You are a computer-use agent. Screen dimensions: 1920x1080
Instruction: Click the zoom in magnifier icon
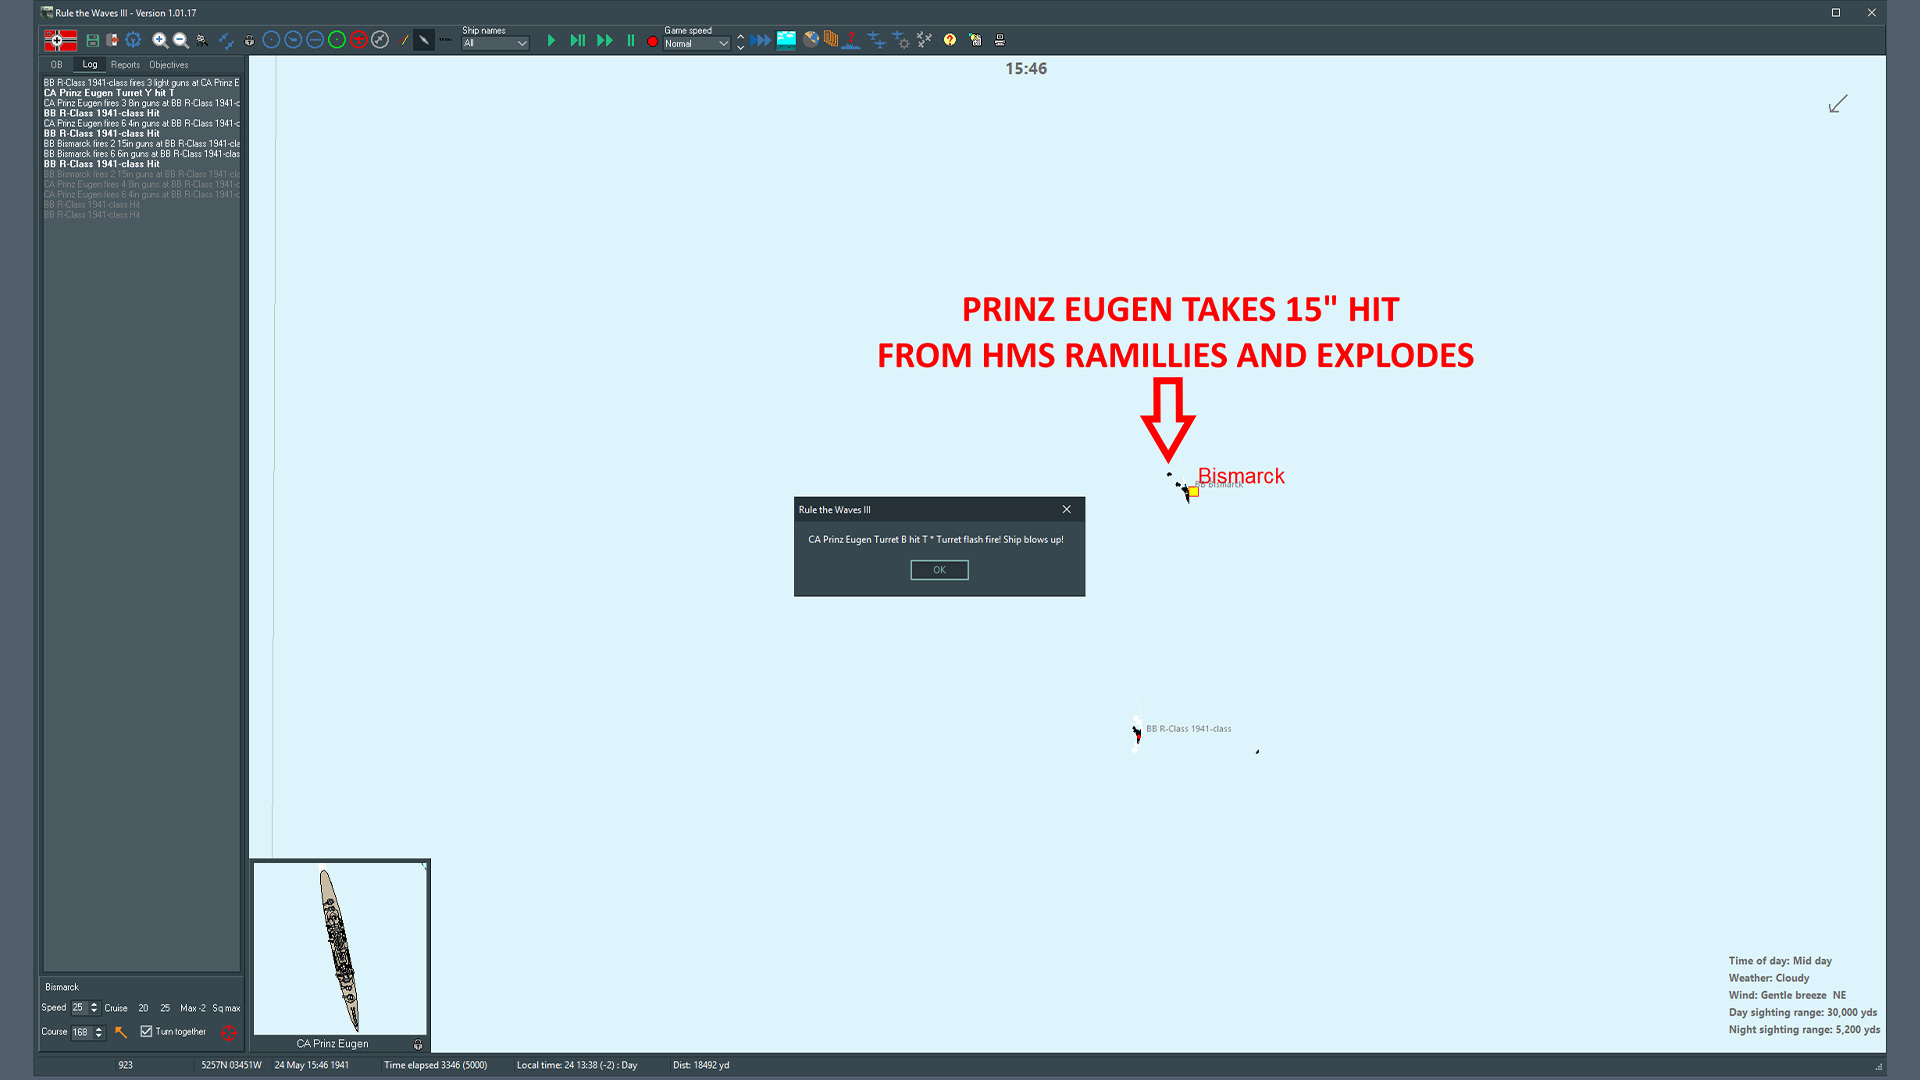coord(160,41)
